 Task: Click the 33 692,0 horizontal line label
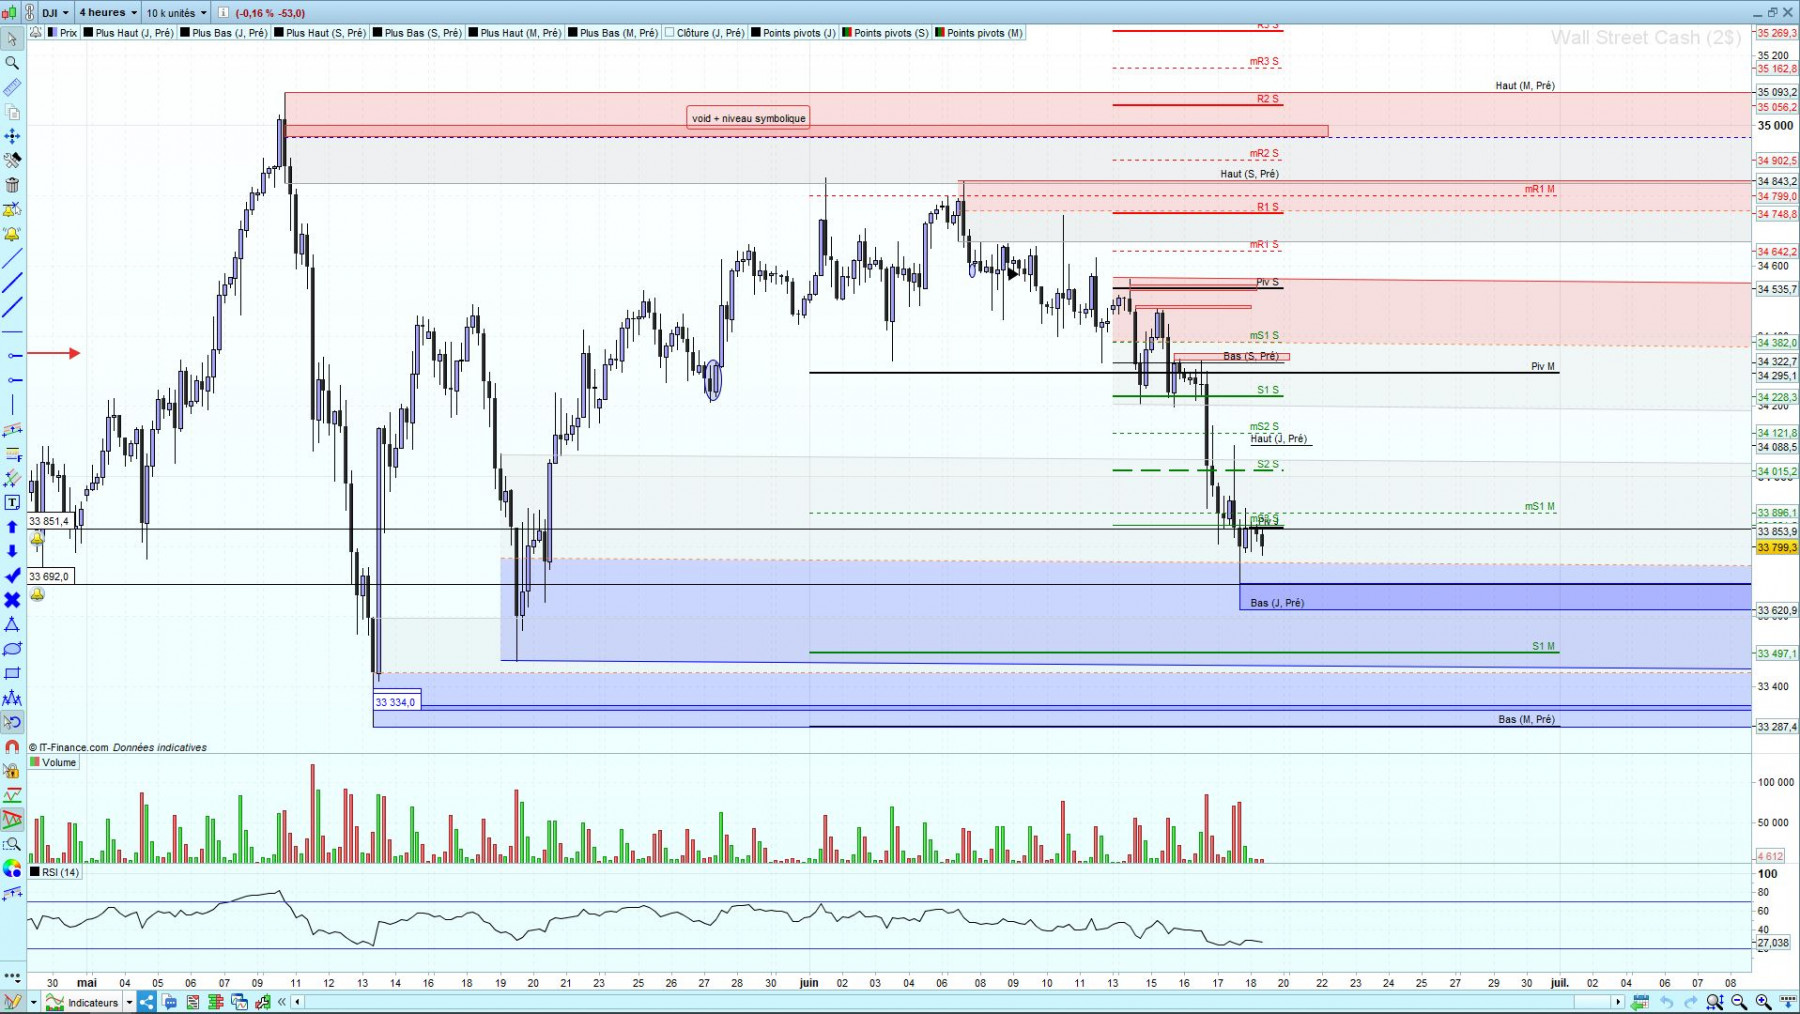click(50, 577)
